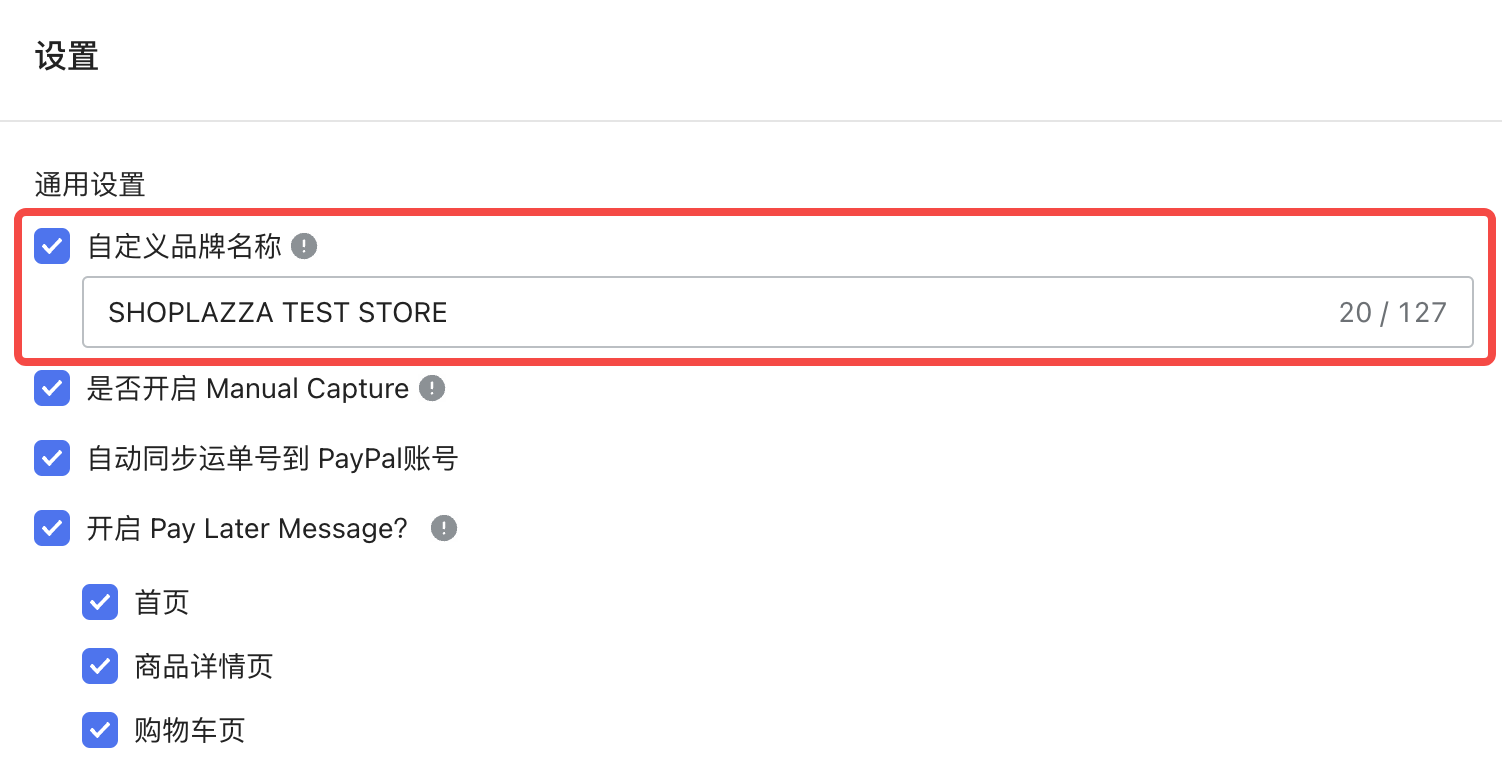Image resolution: width=1502 pixels, height=784 pixels.
Task: Click the 自动同步运单号到 PayPal账号 label
Action: click(x=272, y=458)
